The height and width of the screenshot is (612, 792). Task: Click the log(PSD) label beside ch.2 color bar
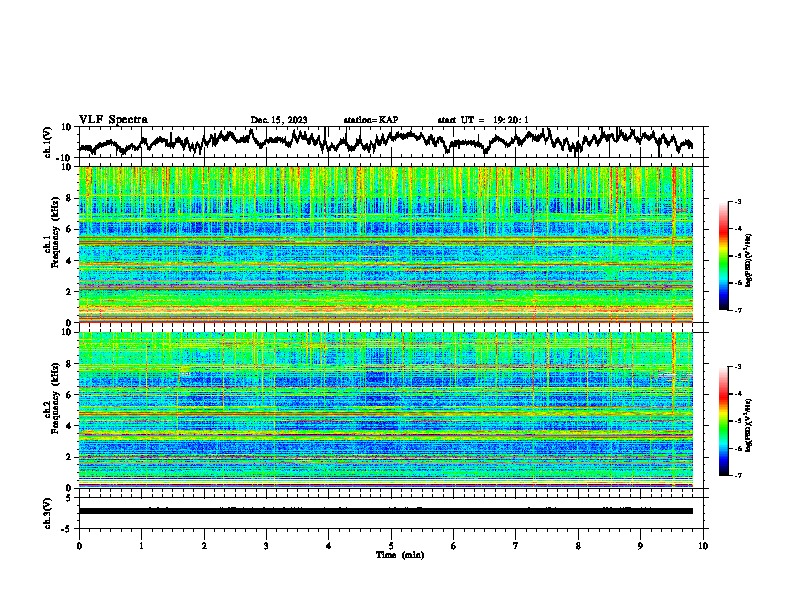(x=749, y=425)
